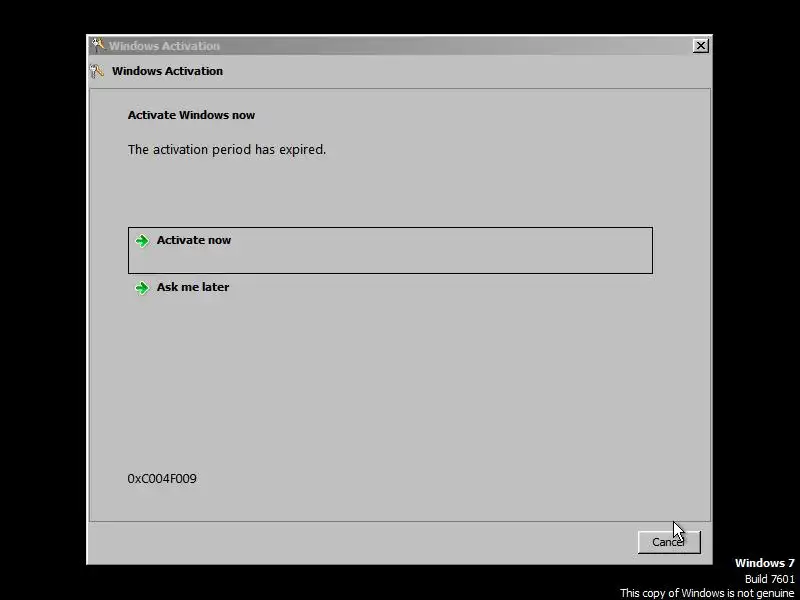Click the text 'The activation period has expired.'
This screenshot has height=600, width=800.
pyautogui.click(x=227, y=149)
